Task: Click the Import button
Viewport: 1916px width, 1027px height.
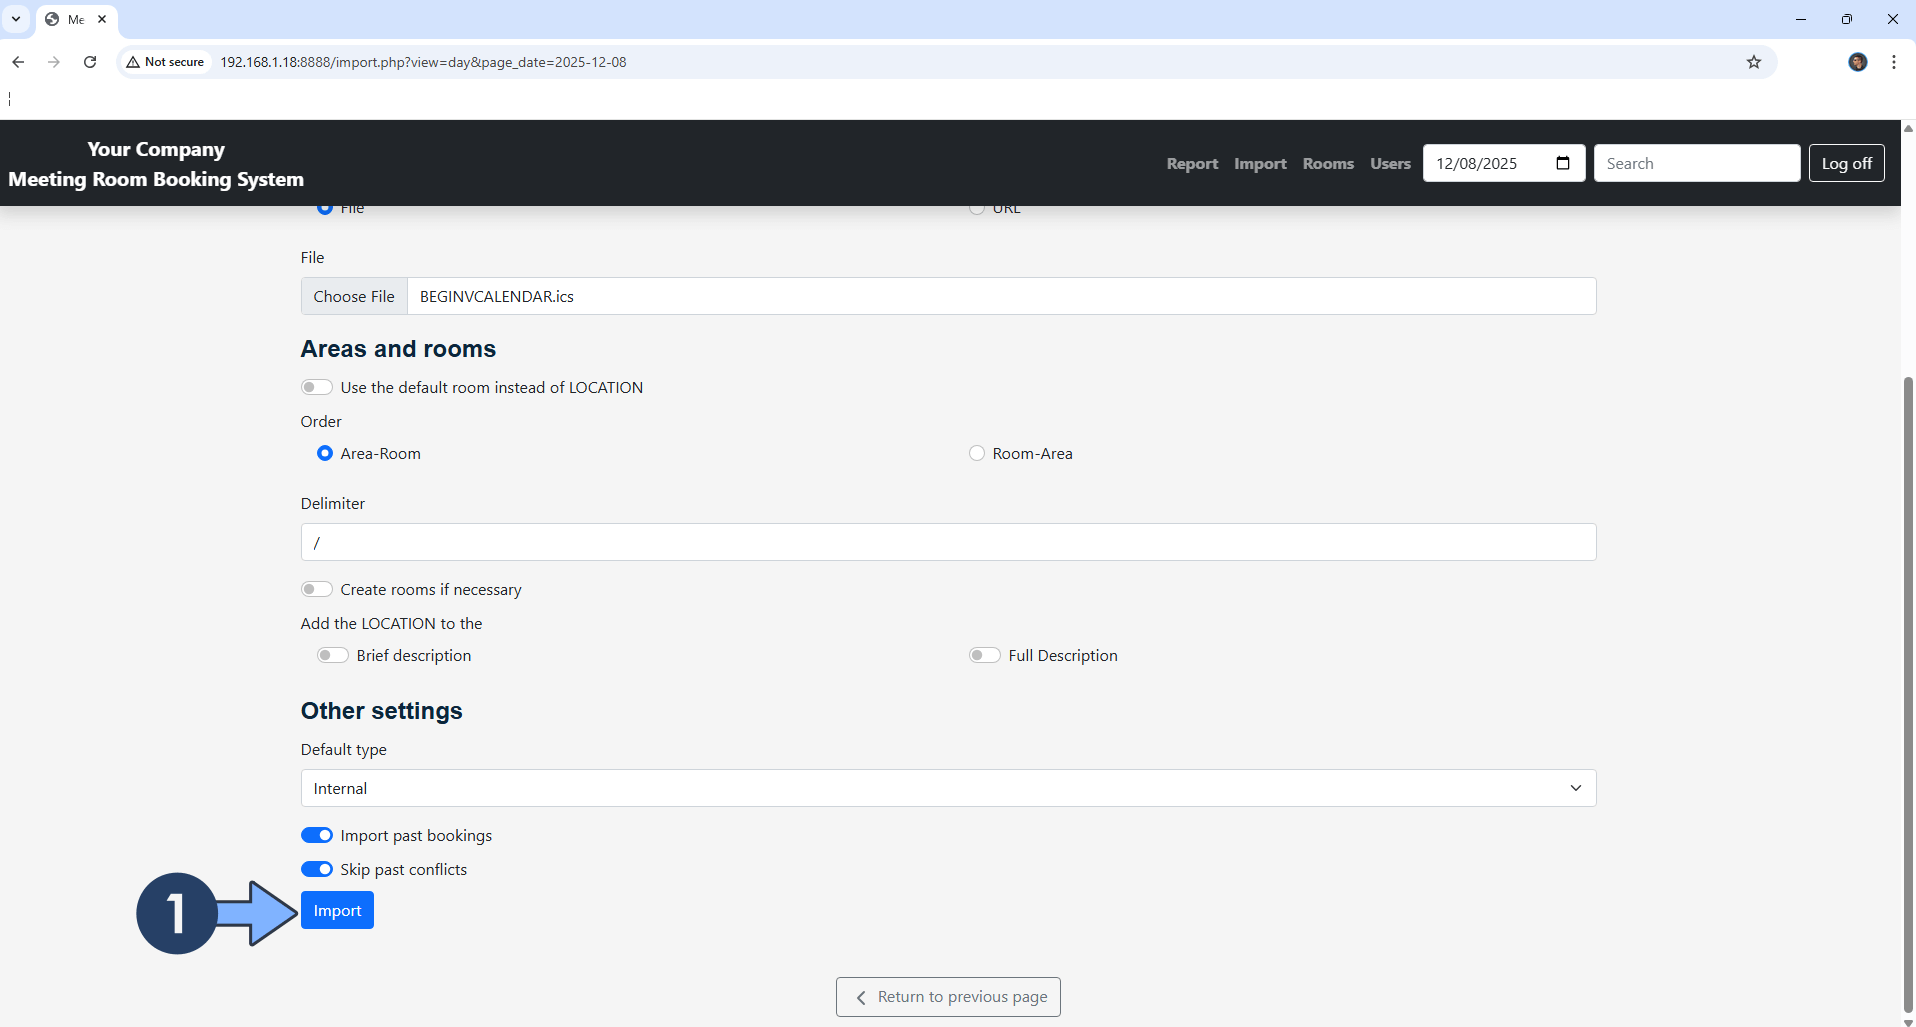Action: click(337, 910)
